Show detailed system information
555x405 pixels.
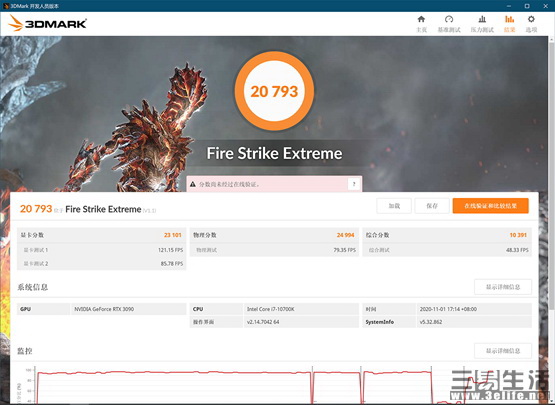coord(503,287)
